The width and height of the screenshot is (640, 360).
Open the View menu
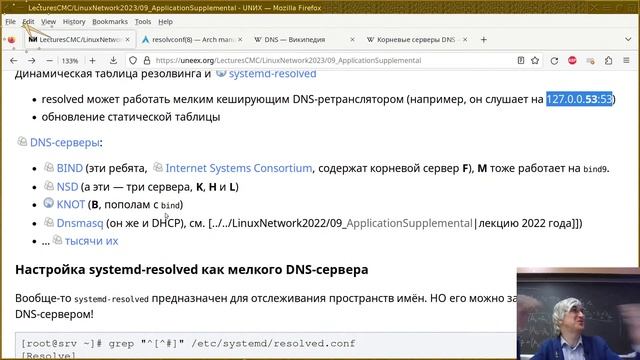[x=48, y=22]
